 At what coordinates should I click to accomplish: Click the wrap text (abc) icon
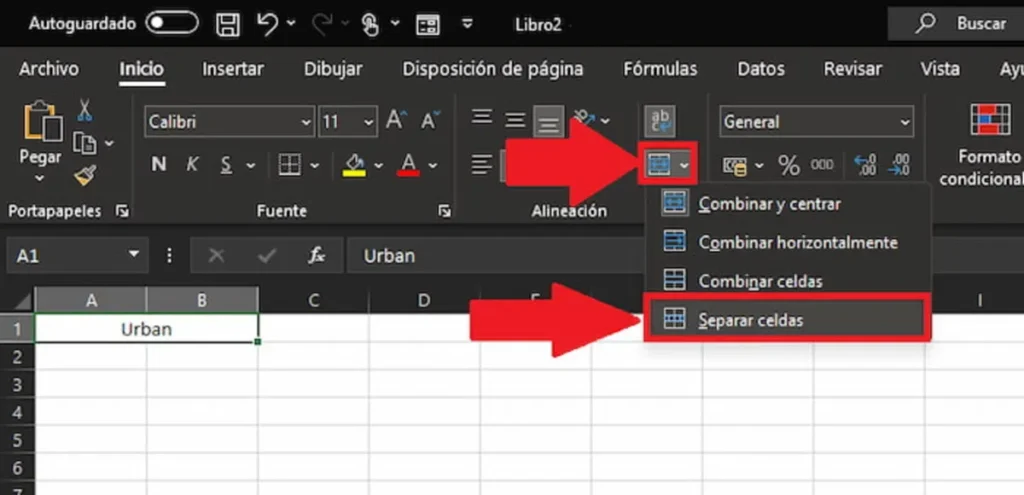click(660, 121)
